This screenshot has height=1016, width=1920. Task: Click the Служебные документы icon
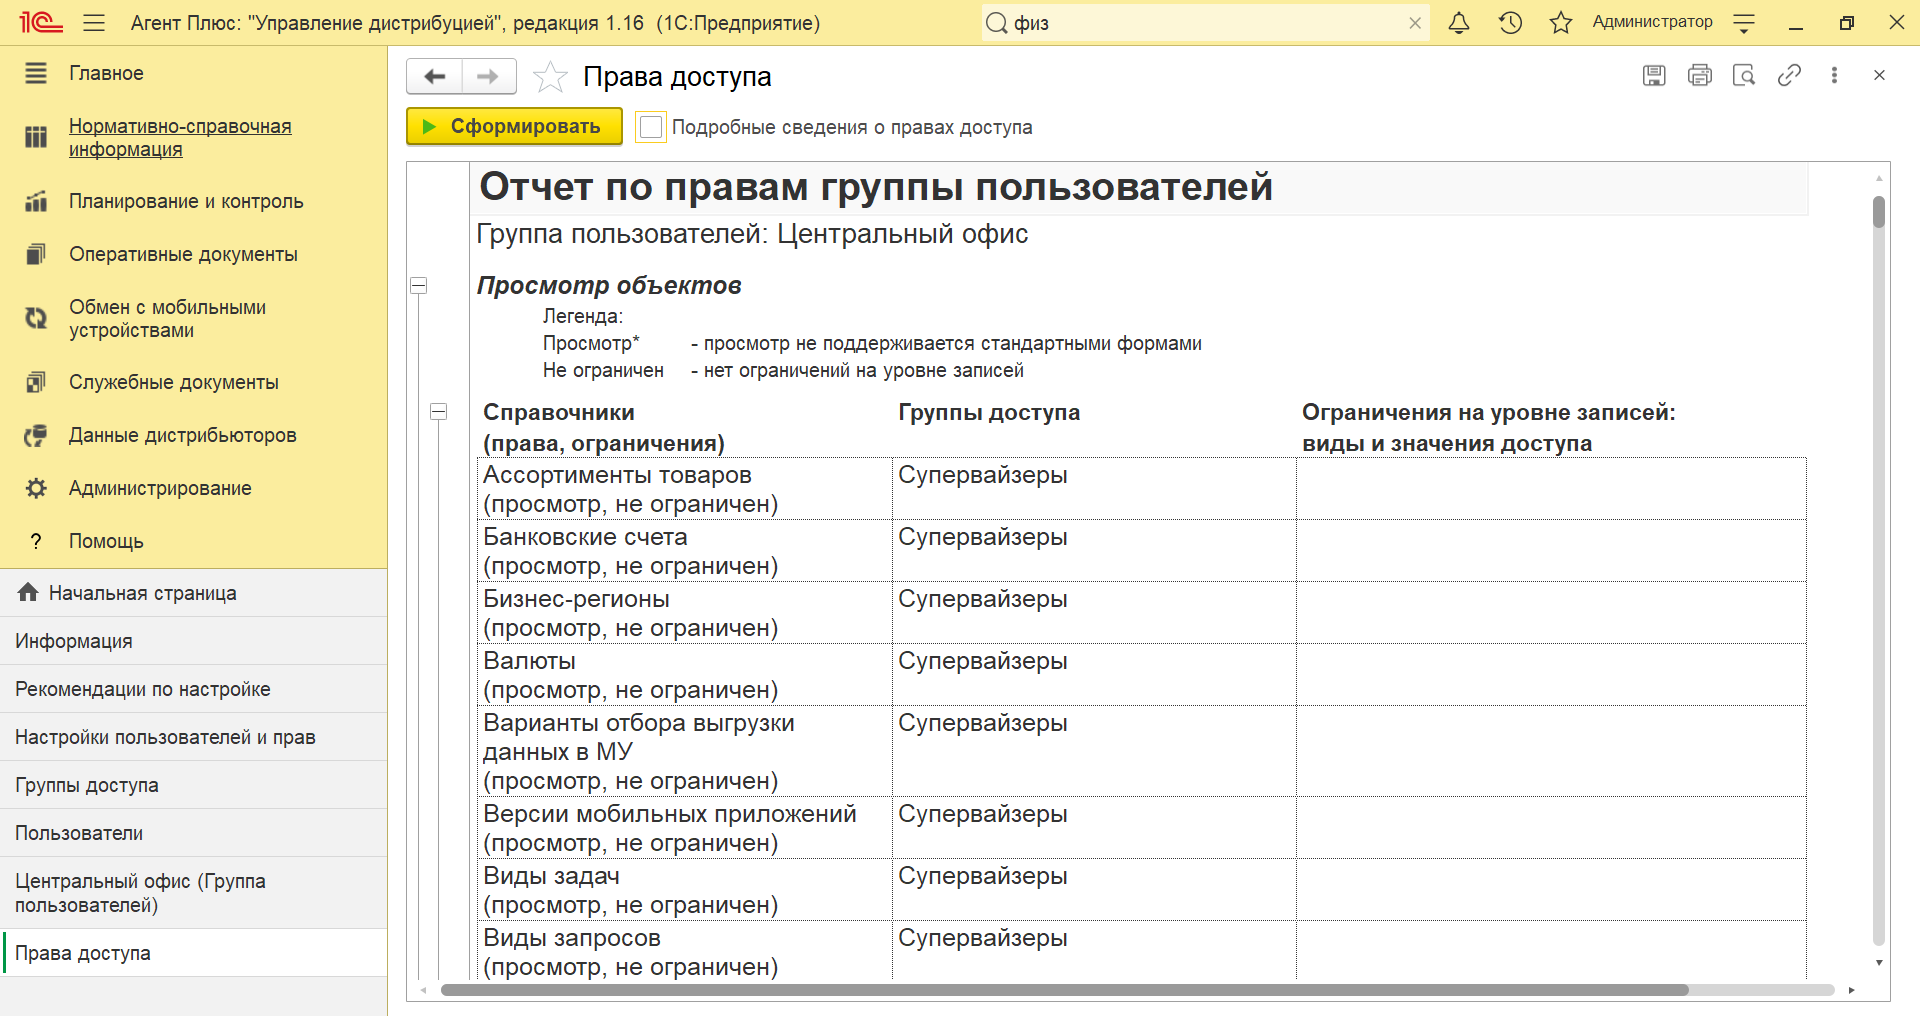36,382
